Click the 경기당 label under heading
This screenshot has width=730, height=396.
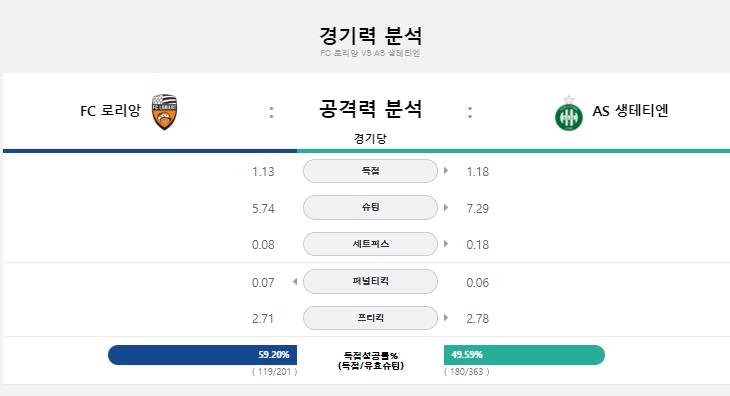click(x=370, y=138)
